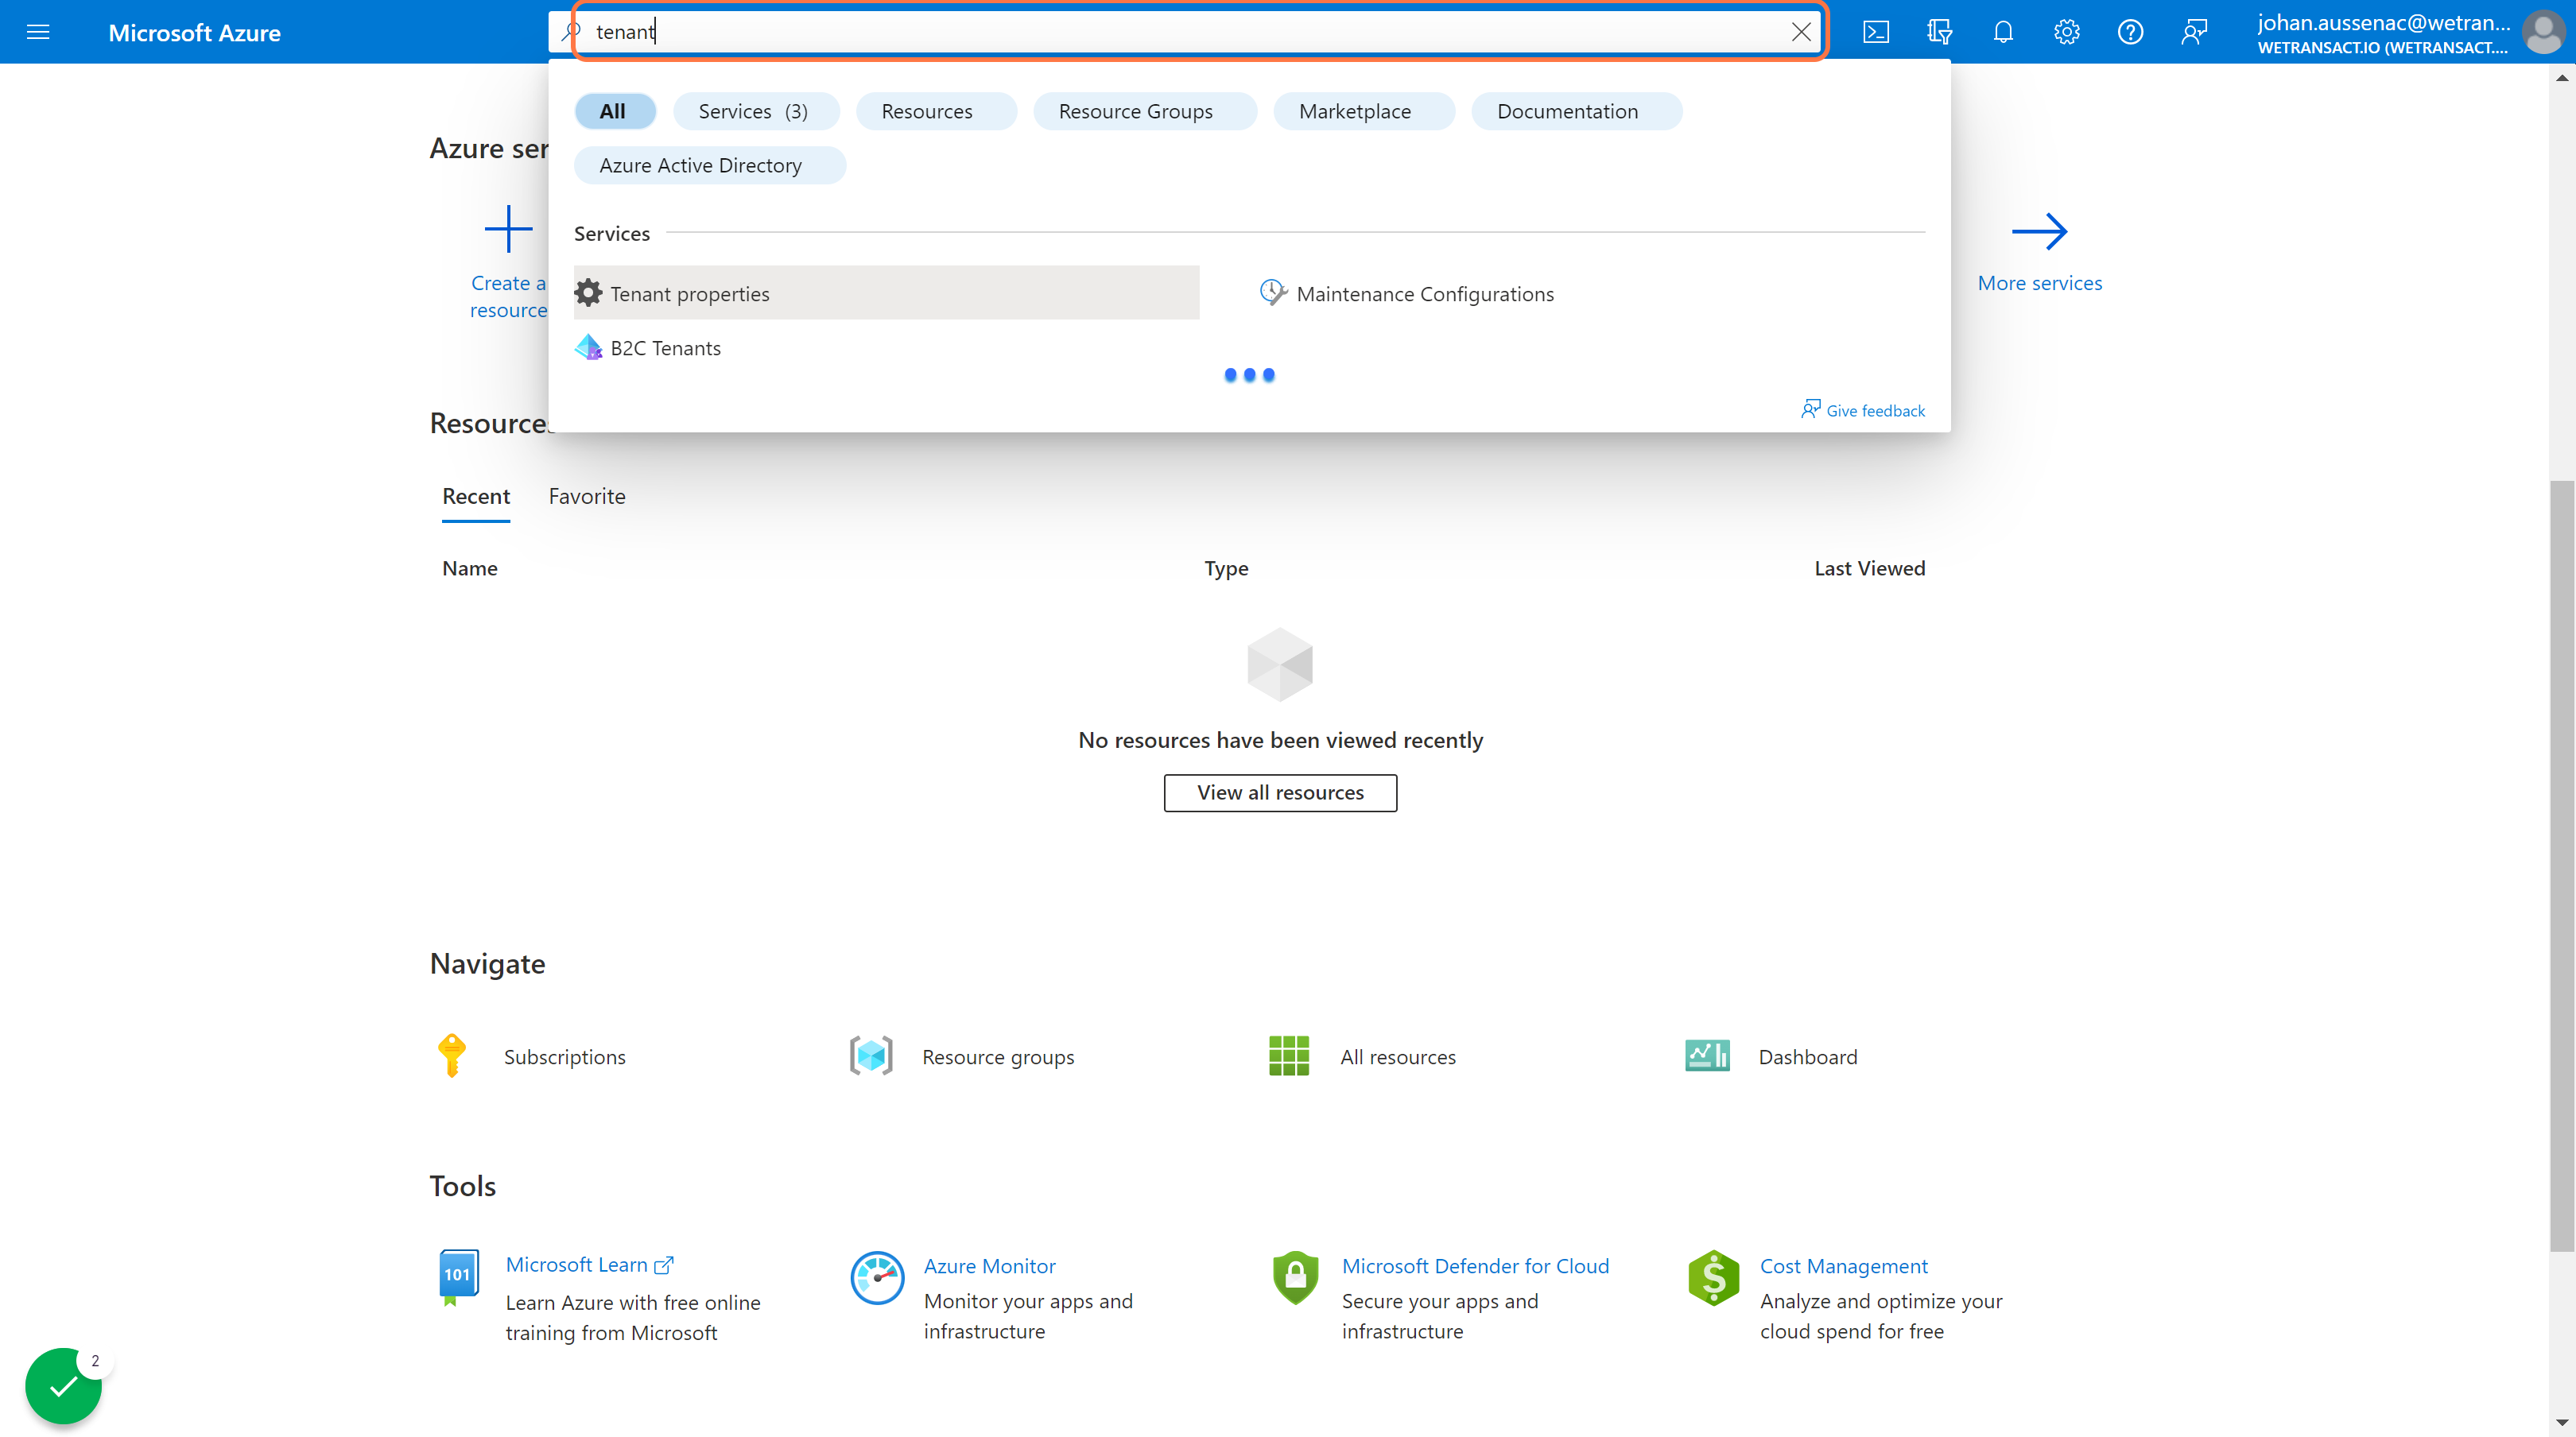This screenshot has height=1437, width=2576.
Task: Switch to the Favorite tab
Action: 587,497
